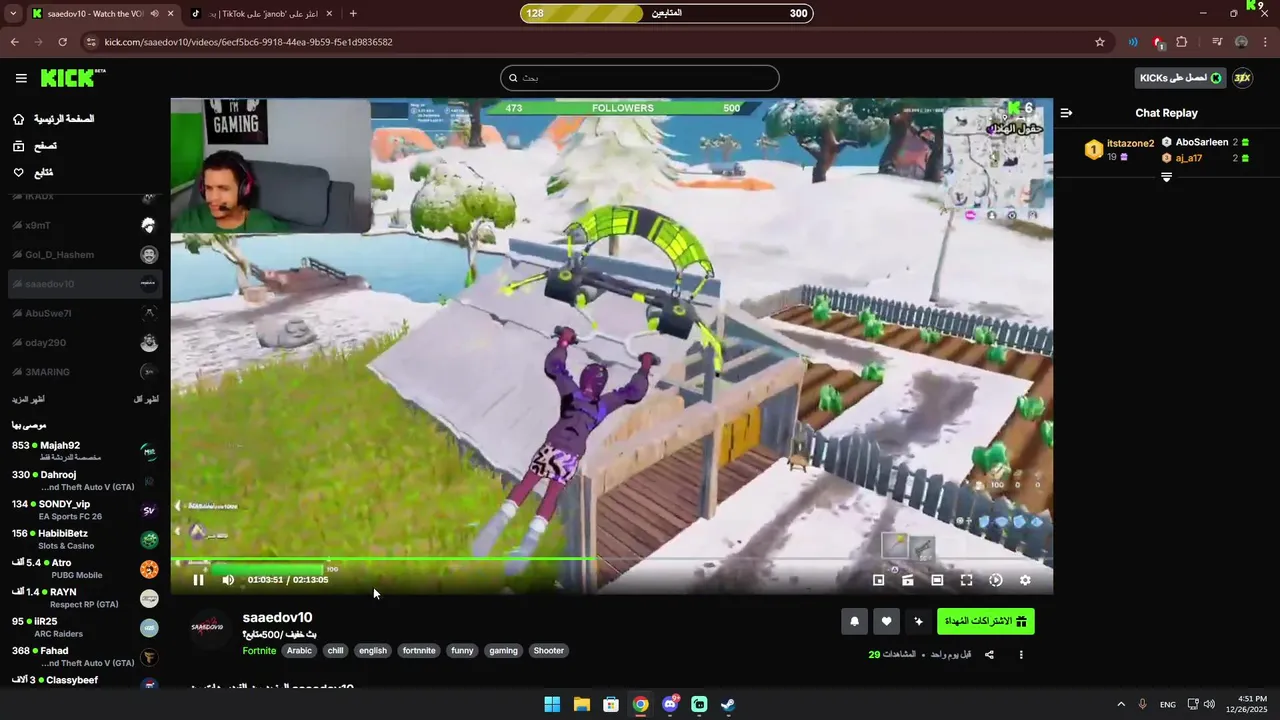The width and height of the screenshot is (1280, 720).
Task: Enter fullscreen mode
Action: click(966, 580)
